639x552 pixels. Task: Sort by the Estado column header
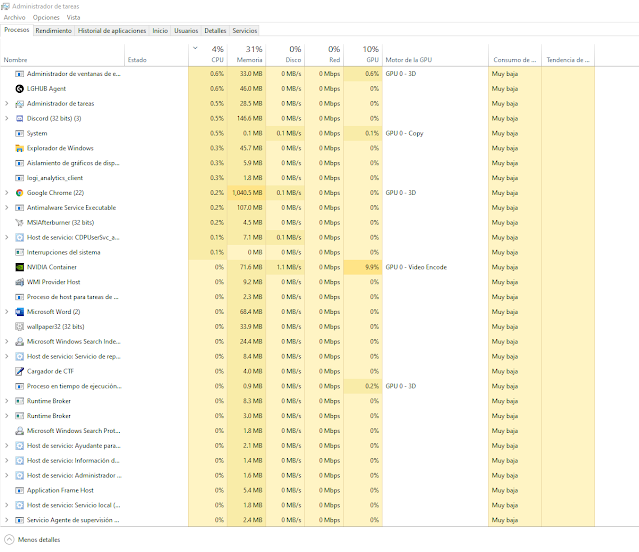[x=156, y=55]
